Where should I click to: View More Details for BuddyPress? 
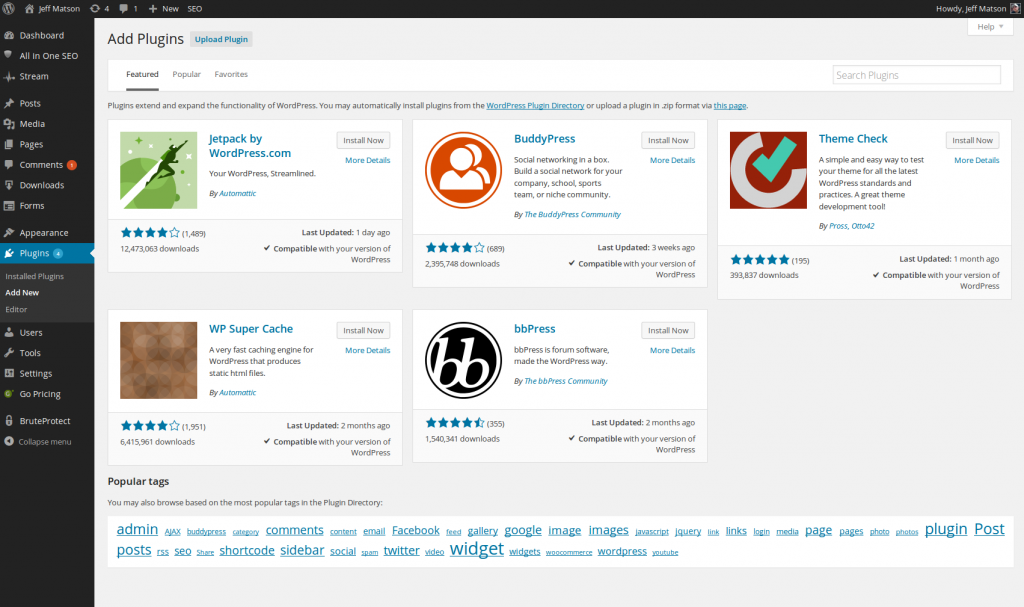pos(673,160)
